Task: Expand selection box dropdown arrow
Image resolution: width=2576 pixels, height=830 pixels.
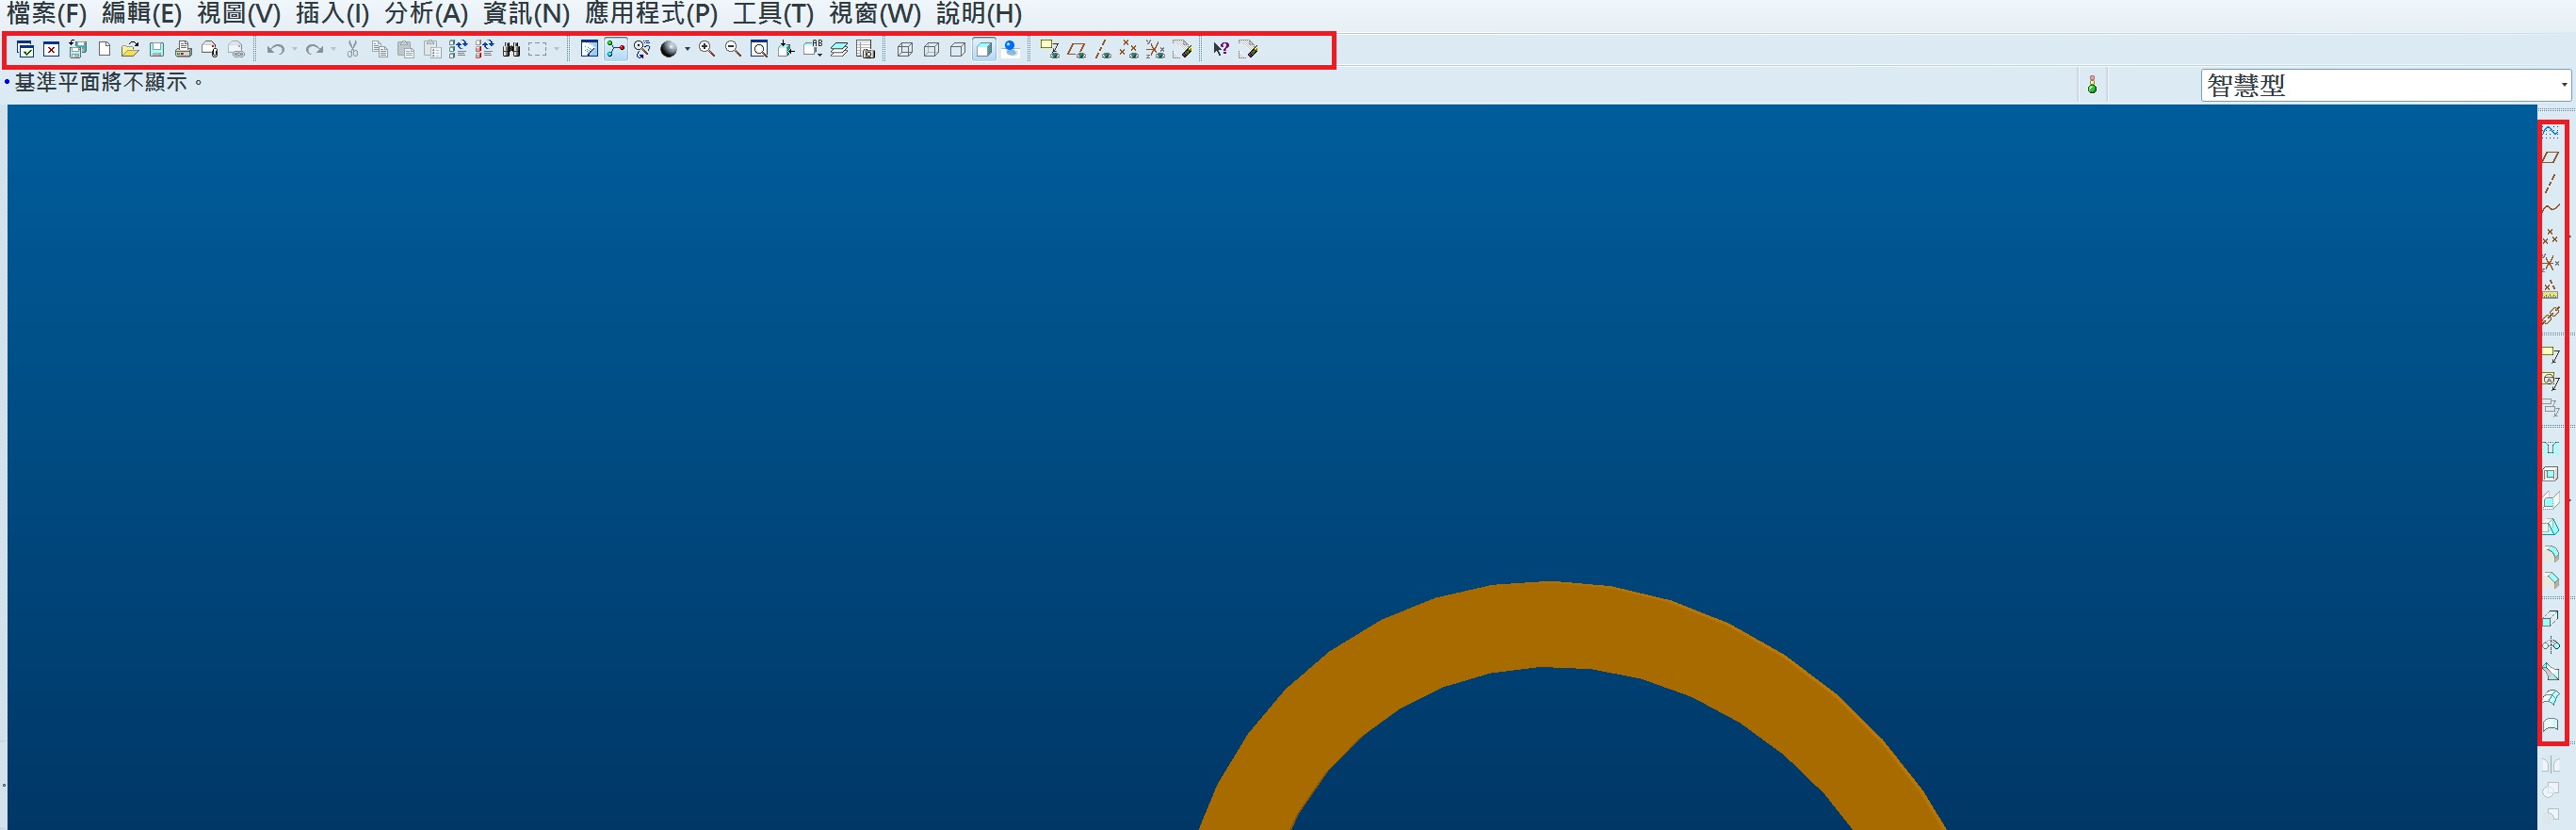Action: (556, 49)
